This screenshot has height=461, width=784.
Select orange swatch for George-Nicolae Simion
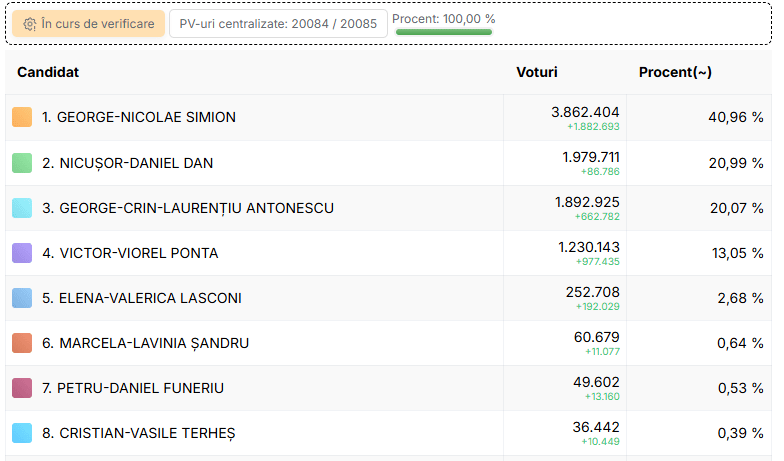[x=22, y=117]
